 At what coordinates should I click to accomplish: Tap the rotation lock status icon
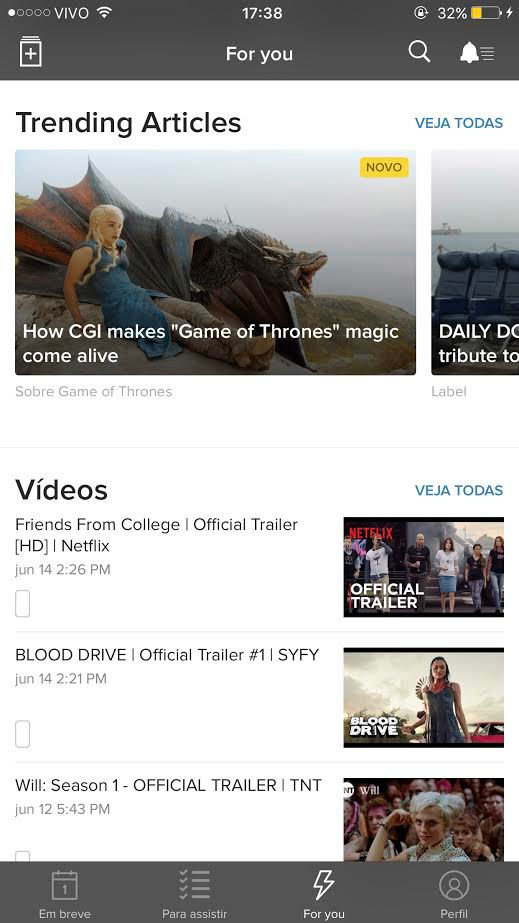click(x=421, y=12)
